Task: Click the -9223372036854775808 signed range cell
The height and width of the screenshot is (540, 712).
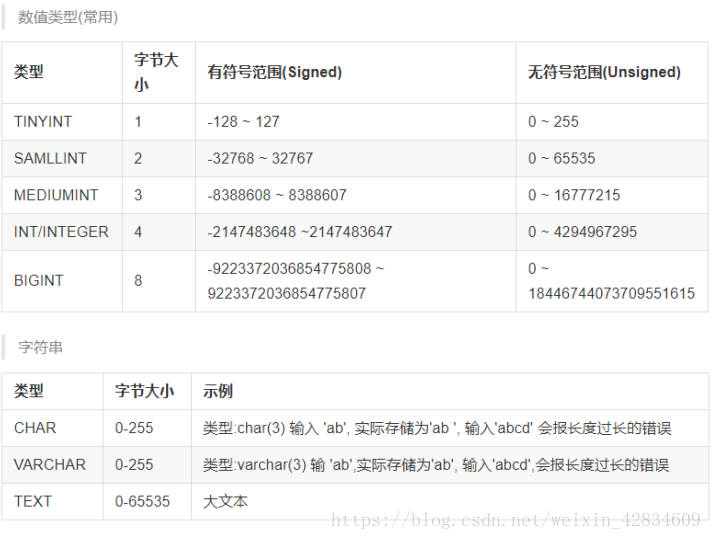Action: click(356, 281)
